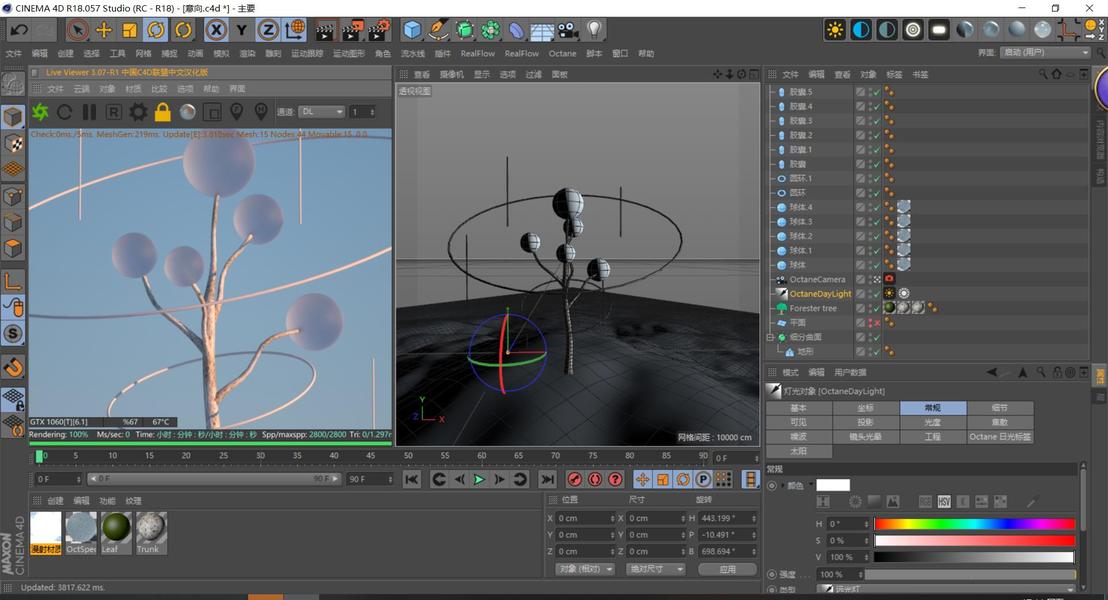1108x600 pixels.
Task: Click the spline Pen tool icon
Action: [438, 30]
